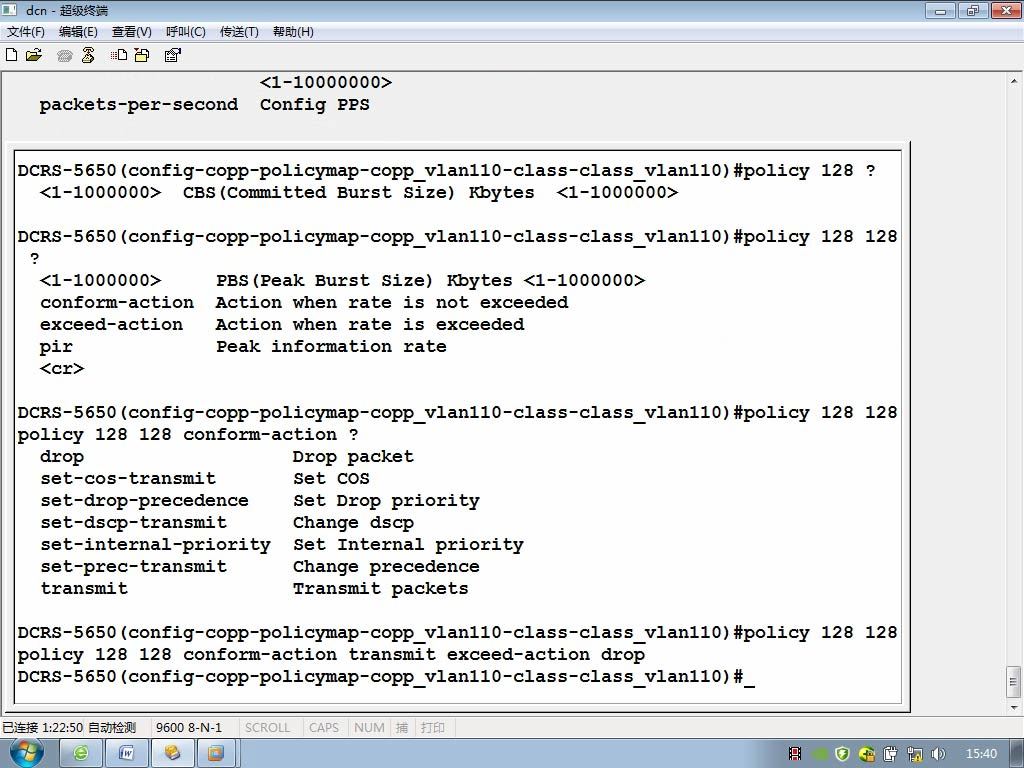Open the 呼叫(C) menu
Image resolution: width=1024 pixels, height=768 pixels.
pos(186,32)
